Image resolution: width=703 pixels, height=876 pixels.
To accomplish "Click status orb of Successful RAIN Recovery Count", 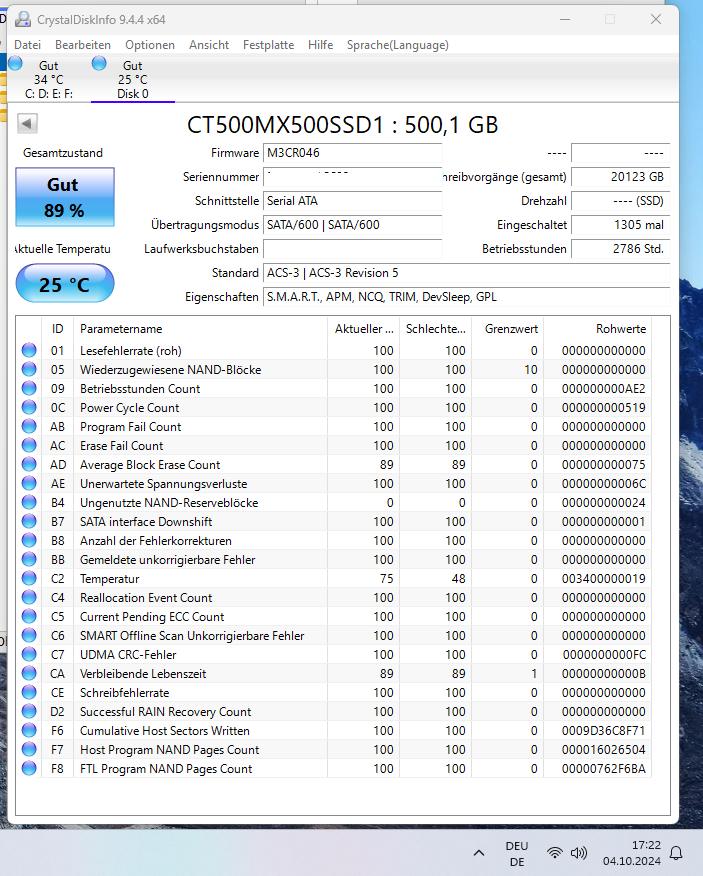I will tap(29, 711).
